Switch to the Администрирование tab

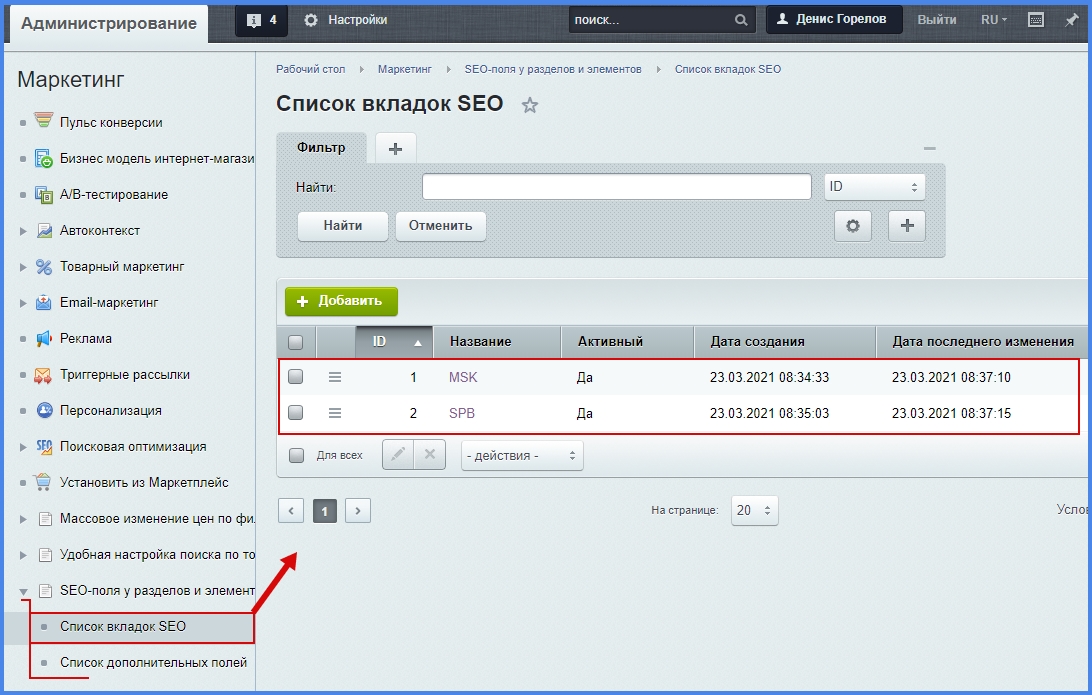coord(109,23)
